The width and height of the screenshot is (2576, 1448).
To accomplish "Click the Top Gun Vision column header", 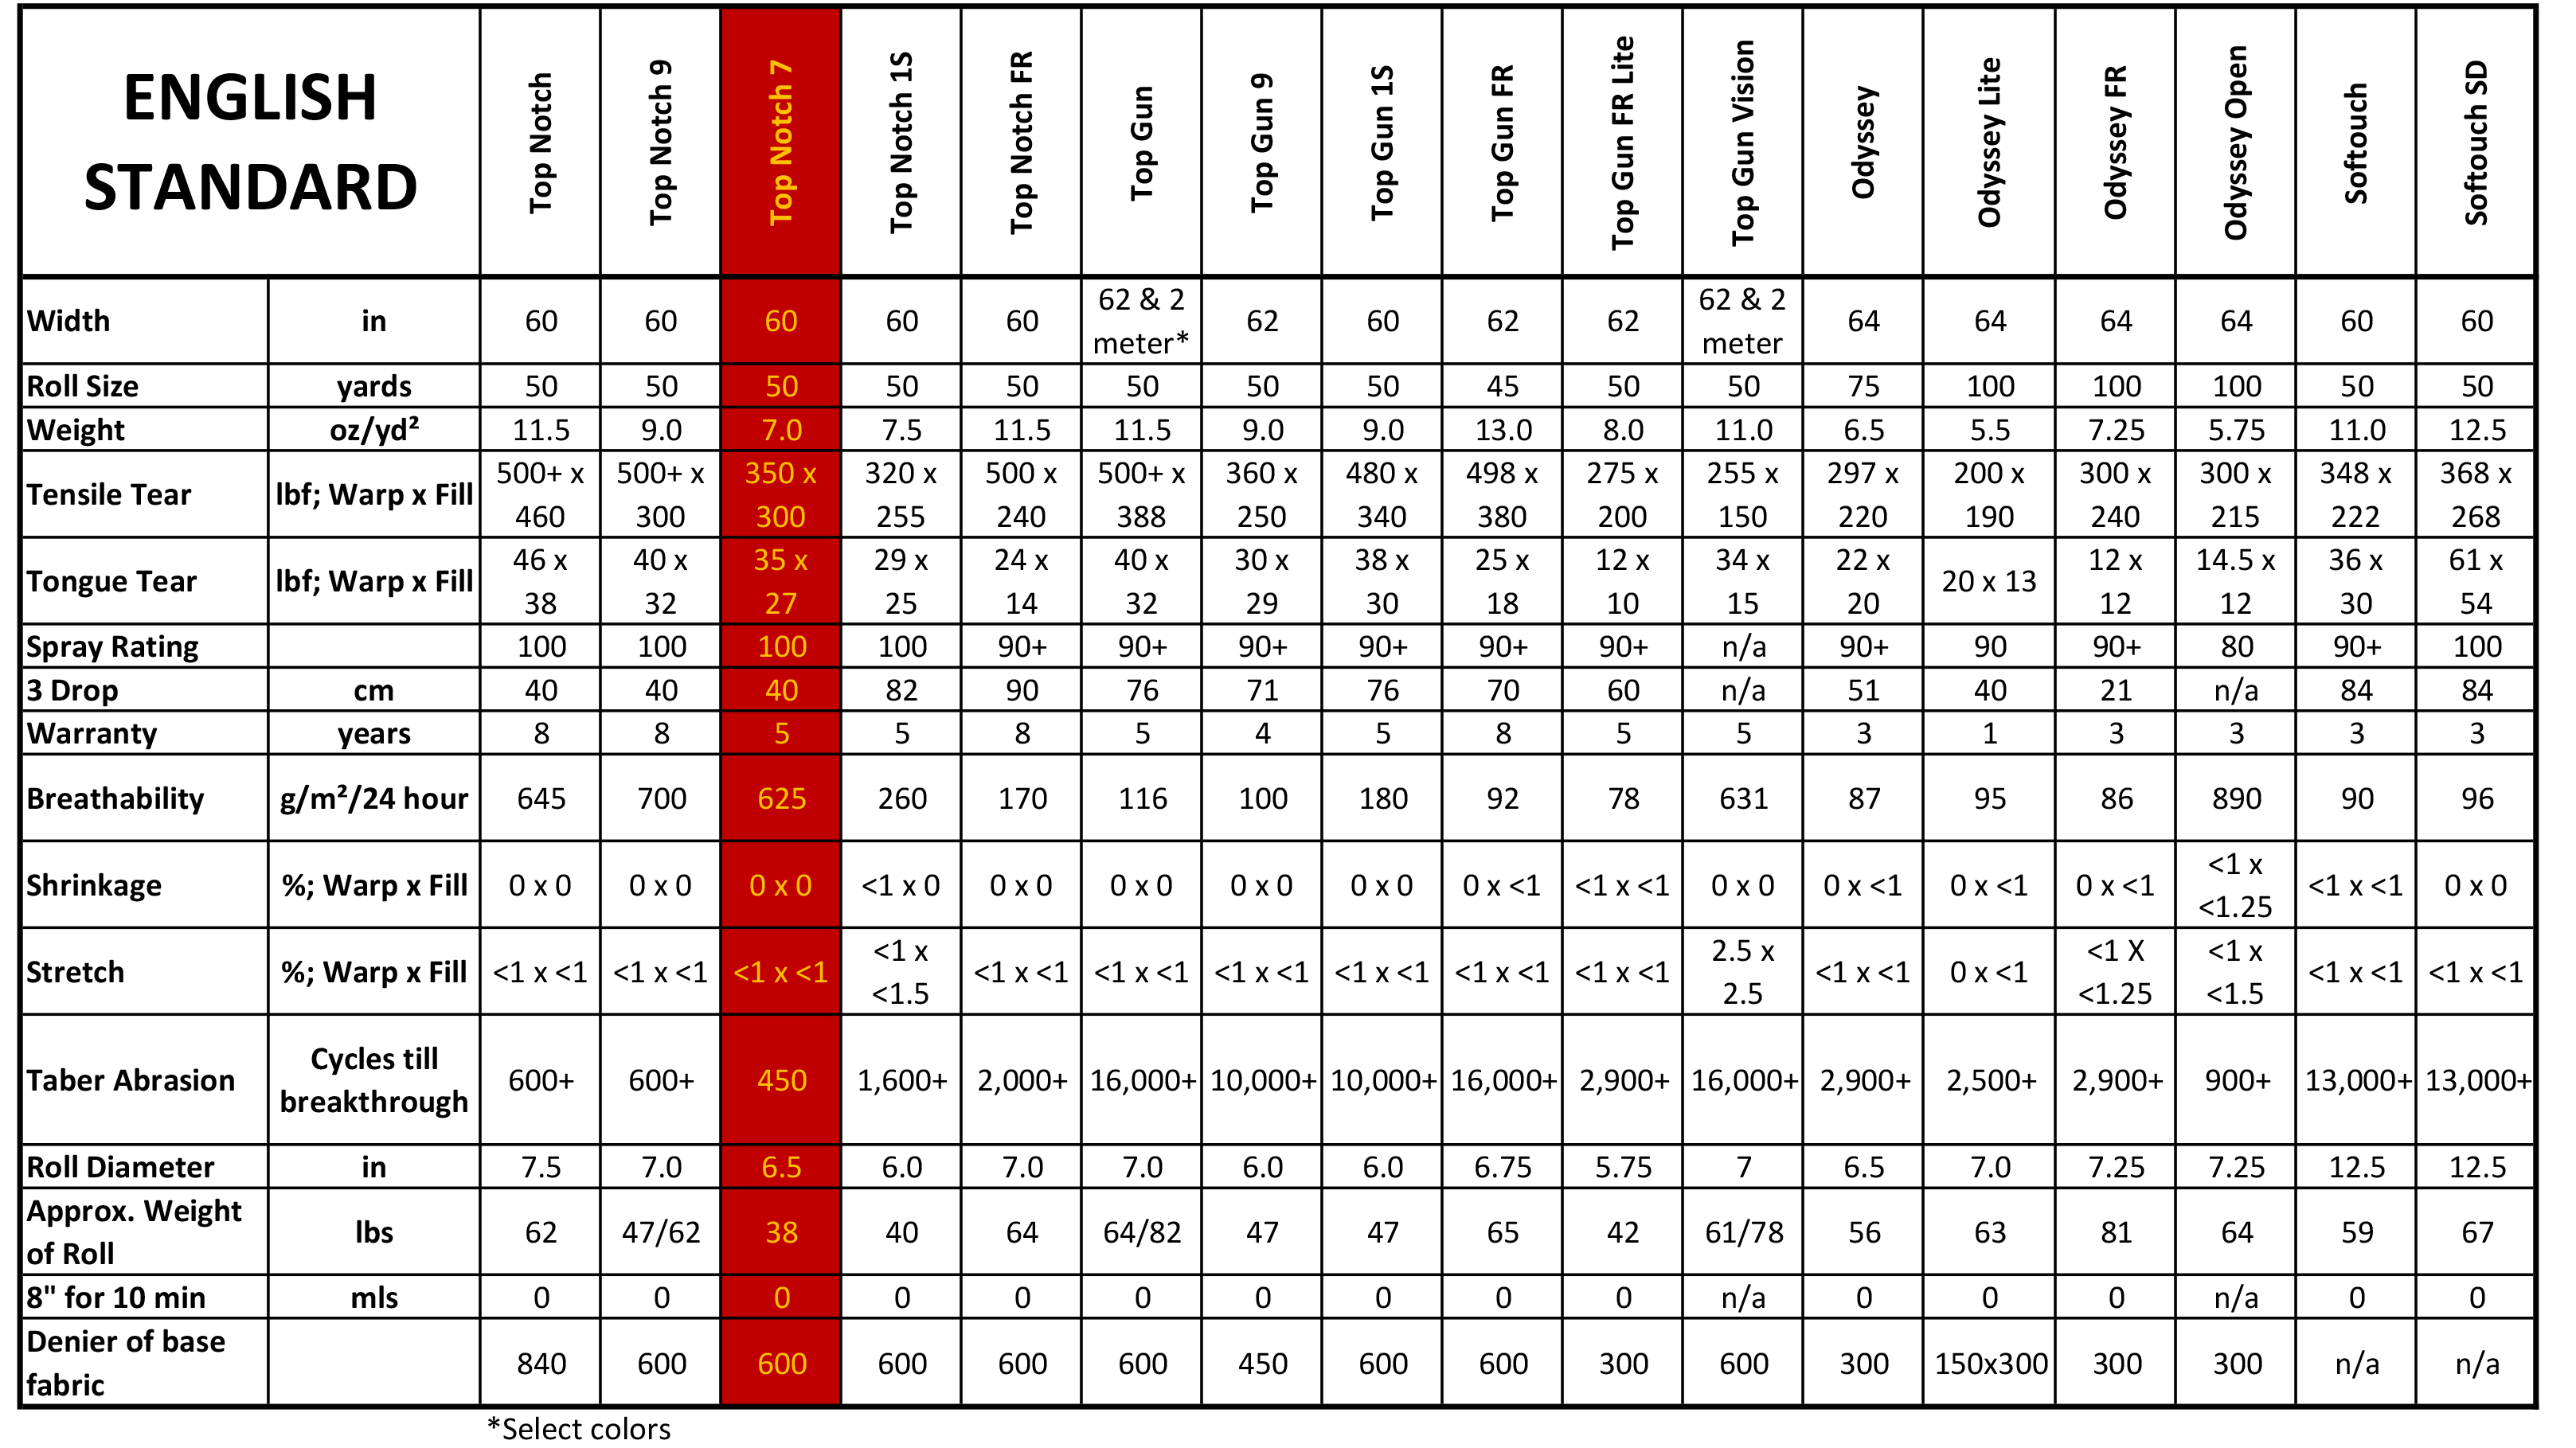I will coord(1743,142).
